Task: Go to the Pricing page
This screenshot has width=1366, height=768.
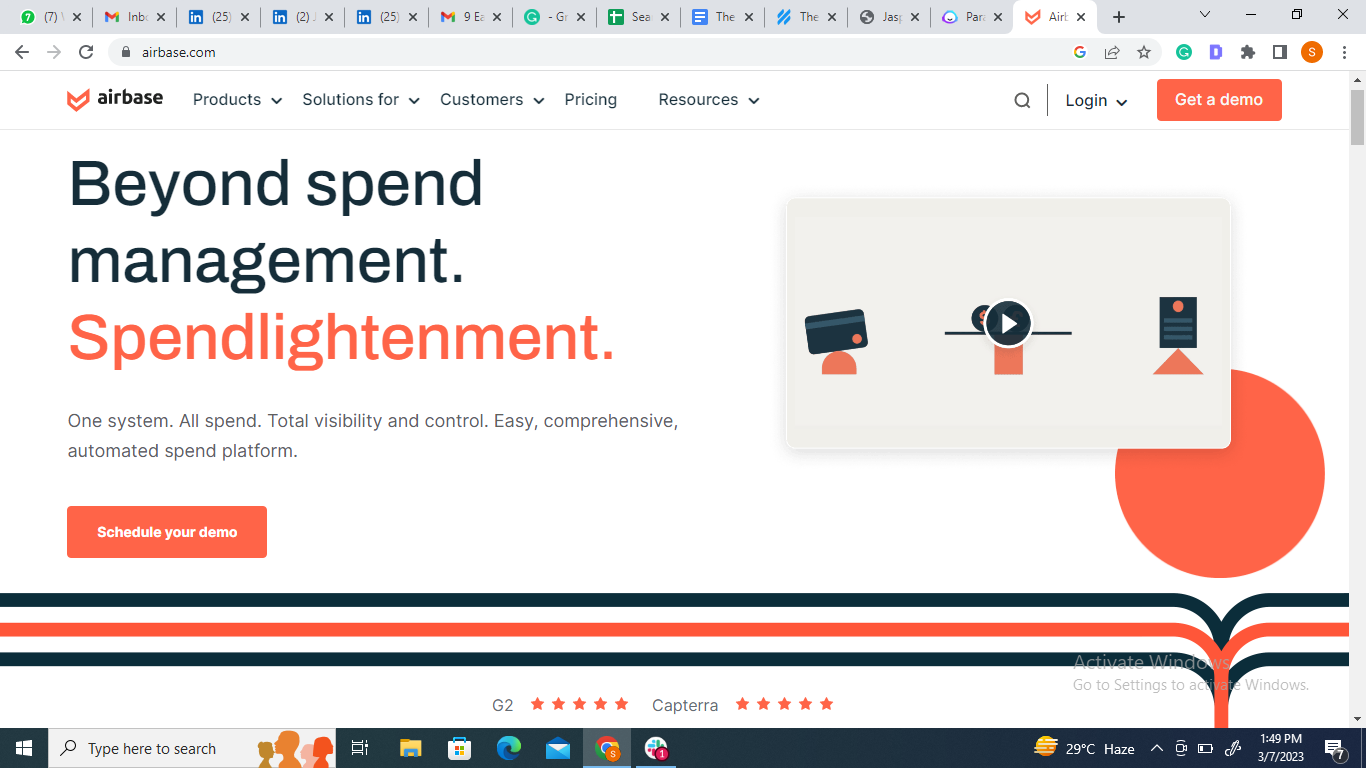Action: (591, 100)
